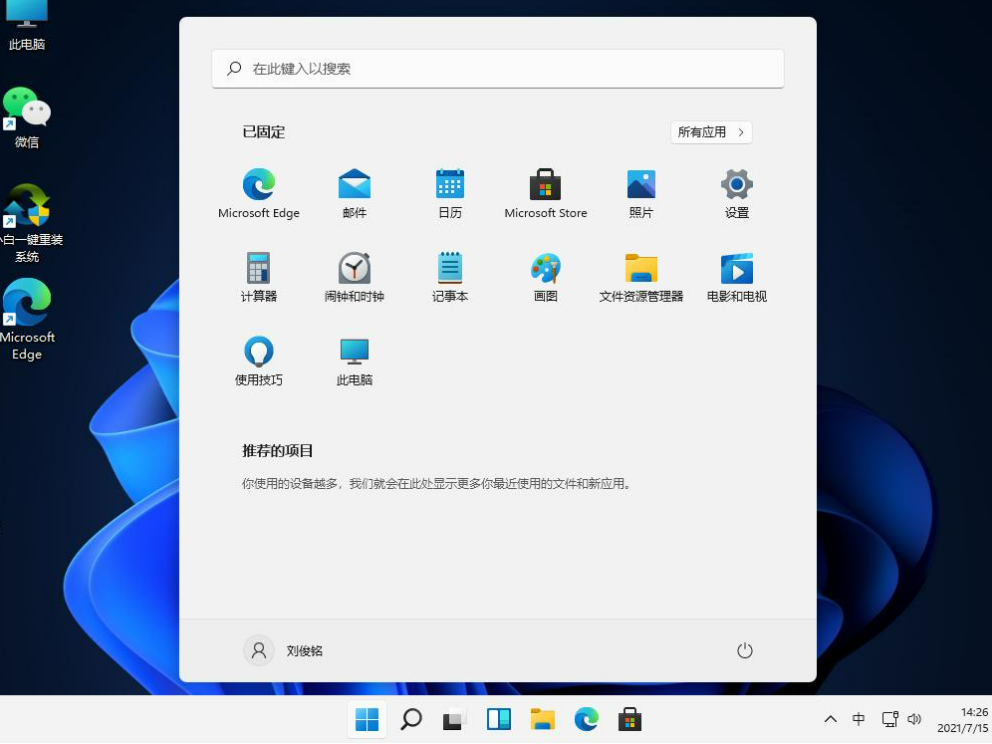Open Notepad (记事本) app
The image size is (992, 744).
point(450,269)
